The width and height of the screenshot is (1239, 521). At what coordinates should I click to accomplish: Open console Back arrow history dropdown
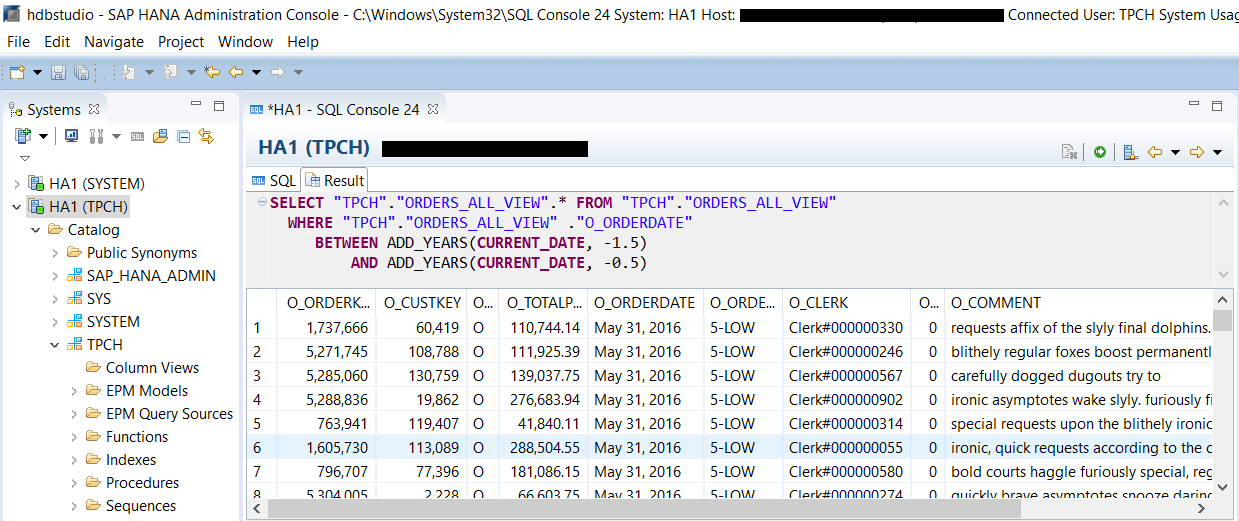coord(1176,152)
